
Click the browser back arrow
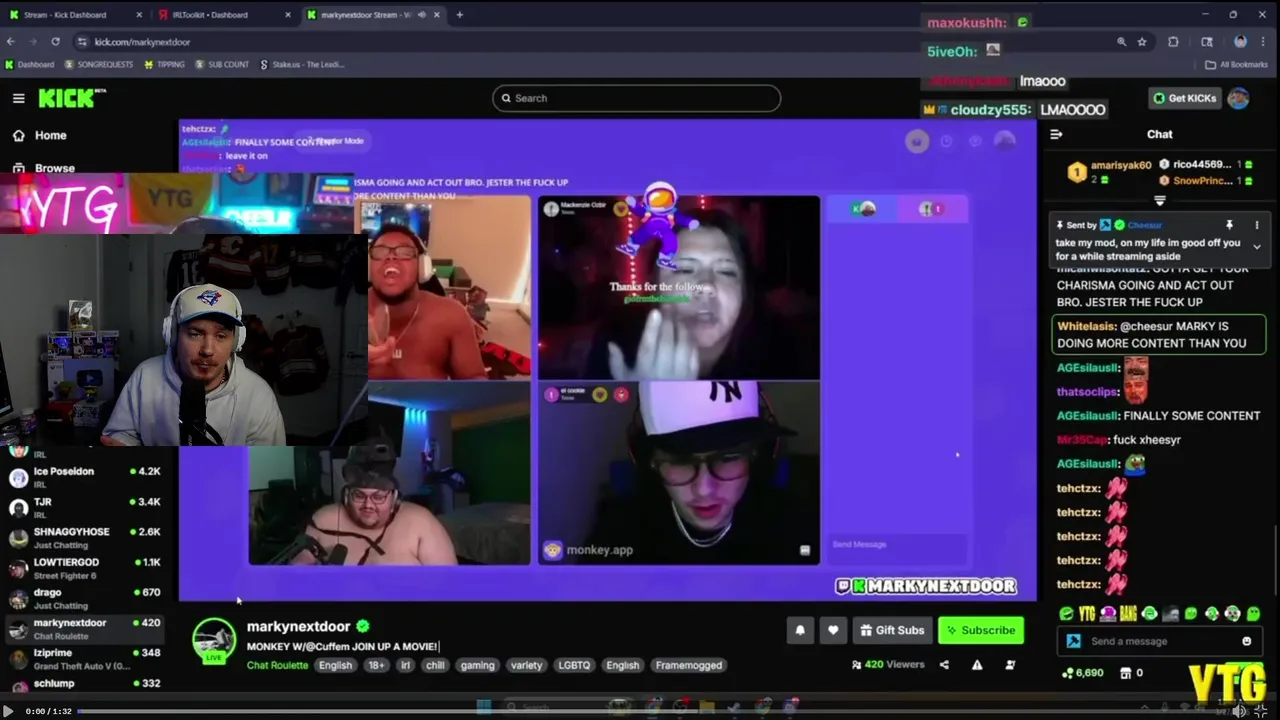coord(11,42)
